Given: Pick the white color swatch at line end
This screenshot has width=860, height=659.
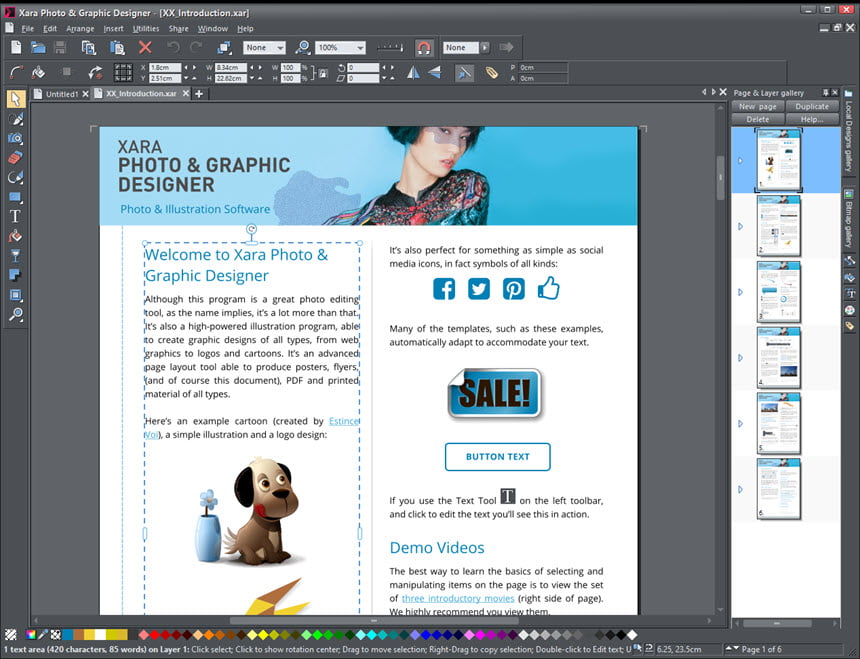Looking at the screenshot, I should click(632, 634).
